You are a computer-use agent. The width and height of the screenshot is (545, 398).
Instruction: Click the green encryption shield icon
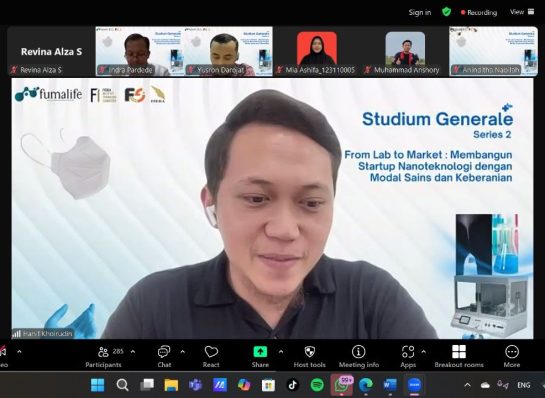point(446,12)
